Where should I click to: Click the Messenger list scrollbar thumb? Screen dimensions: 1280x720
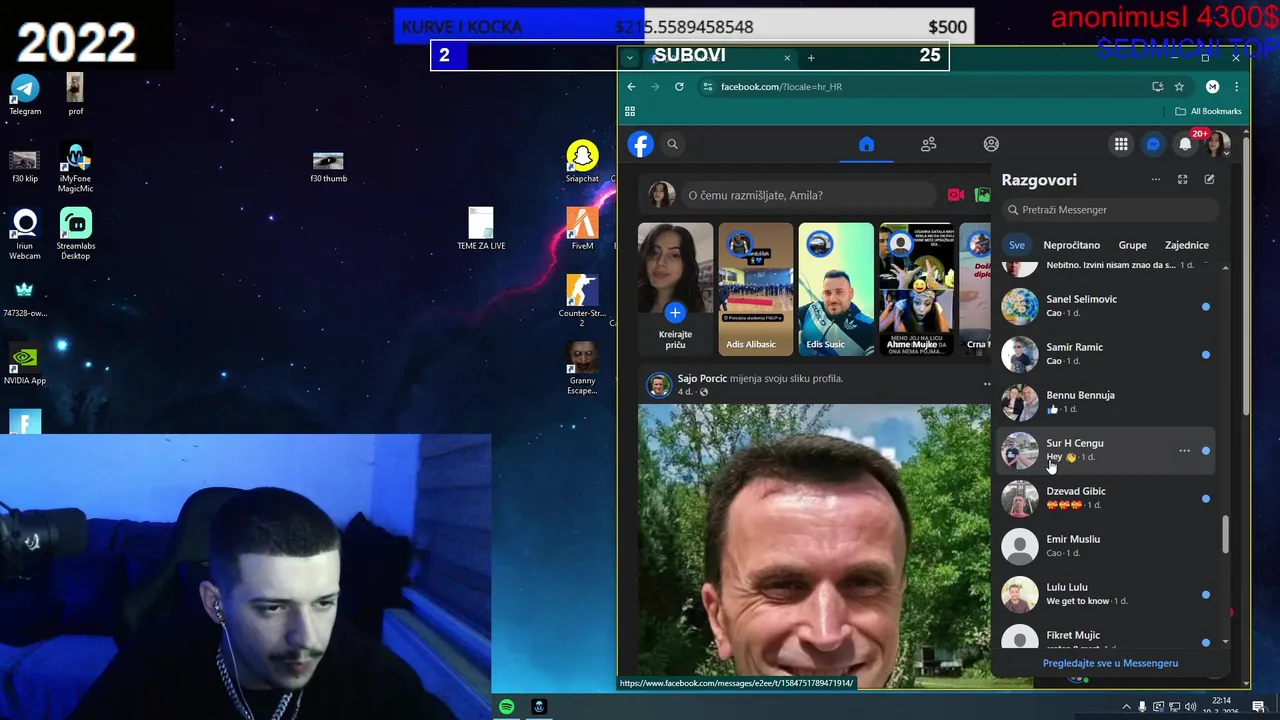pos(1226,534)
